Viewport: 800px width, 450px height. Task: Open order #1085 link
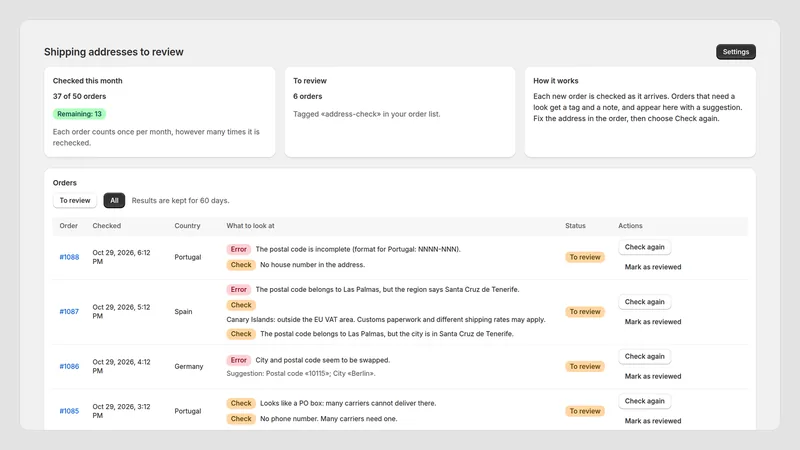pyautogui.click(x=69, y=411)
